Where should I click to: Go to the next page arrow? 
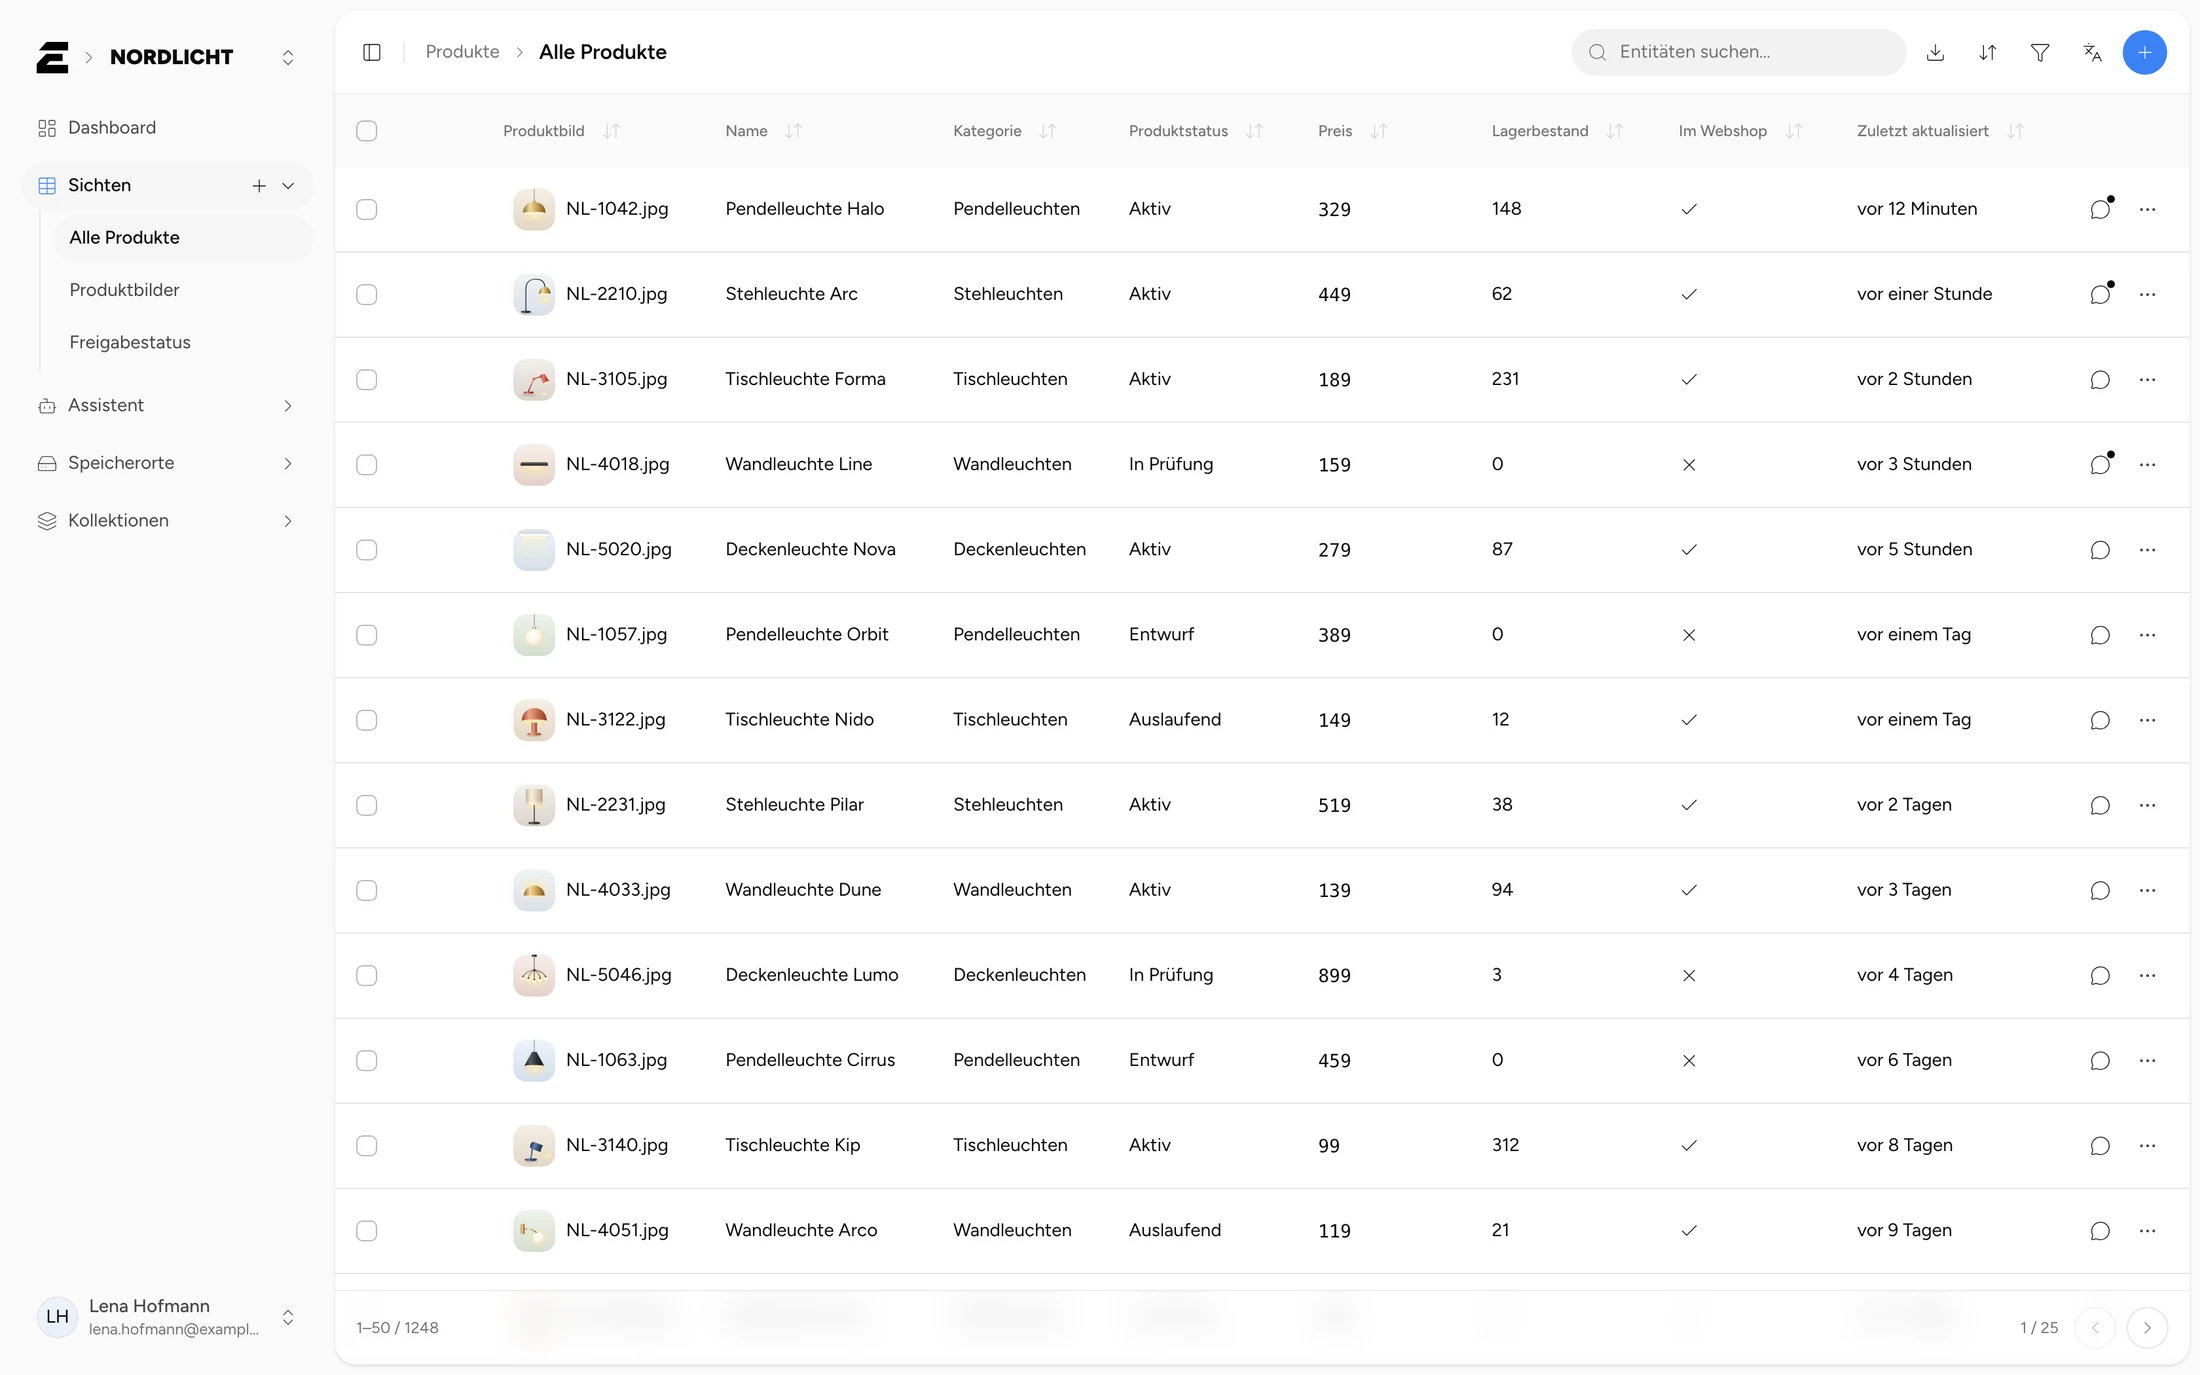point(2147,1328)
